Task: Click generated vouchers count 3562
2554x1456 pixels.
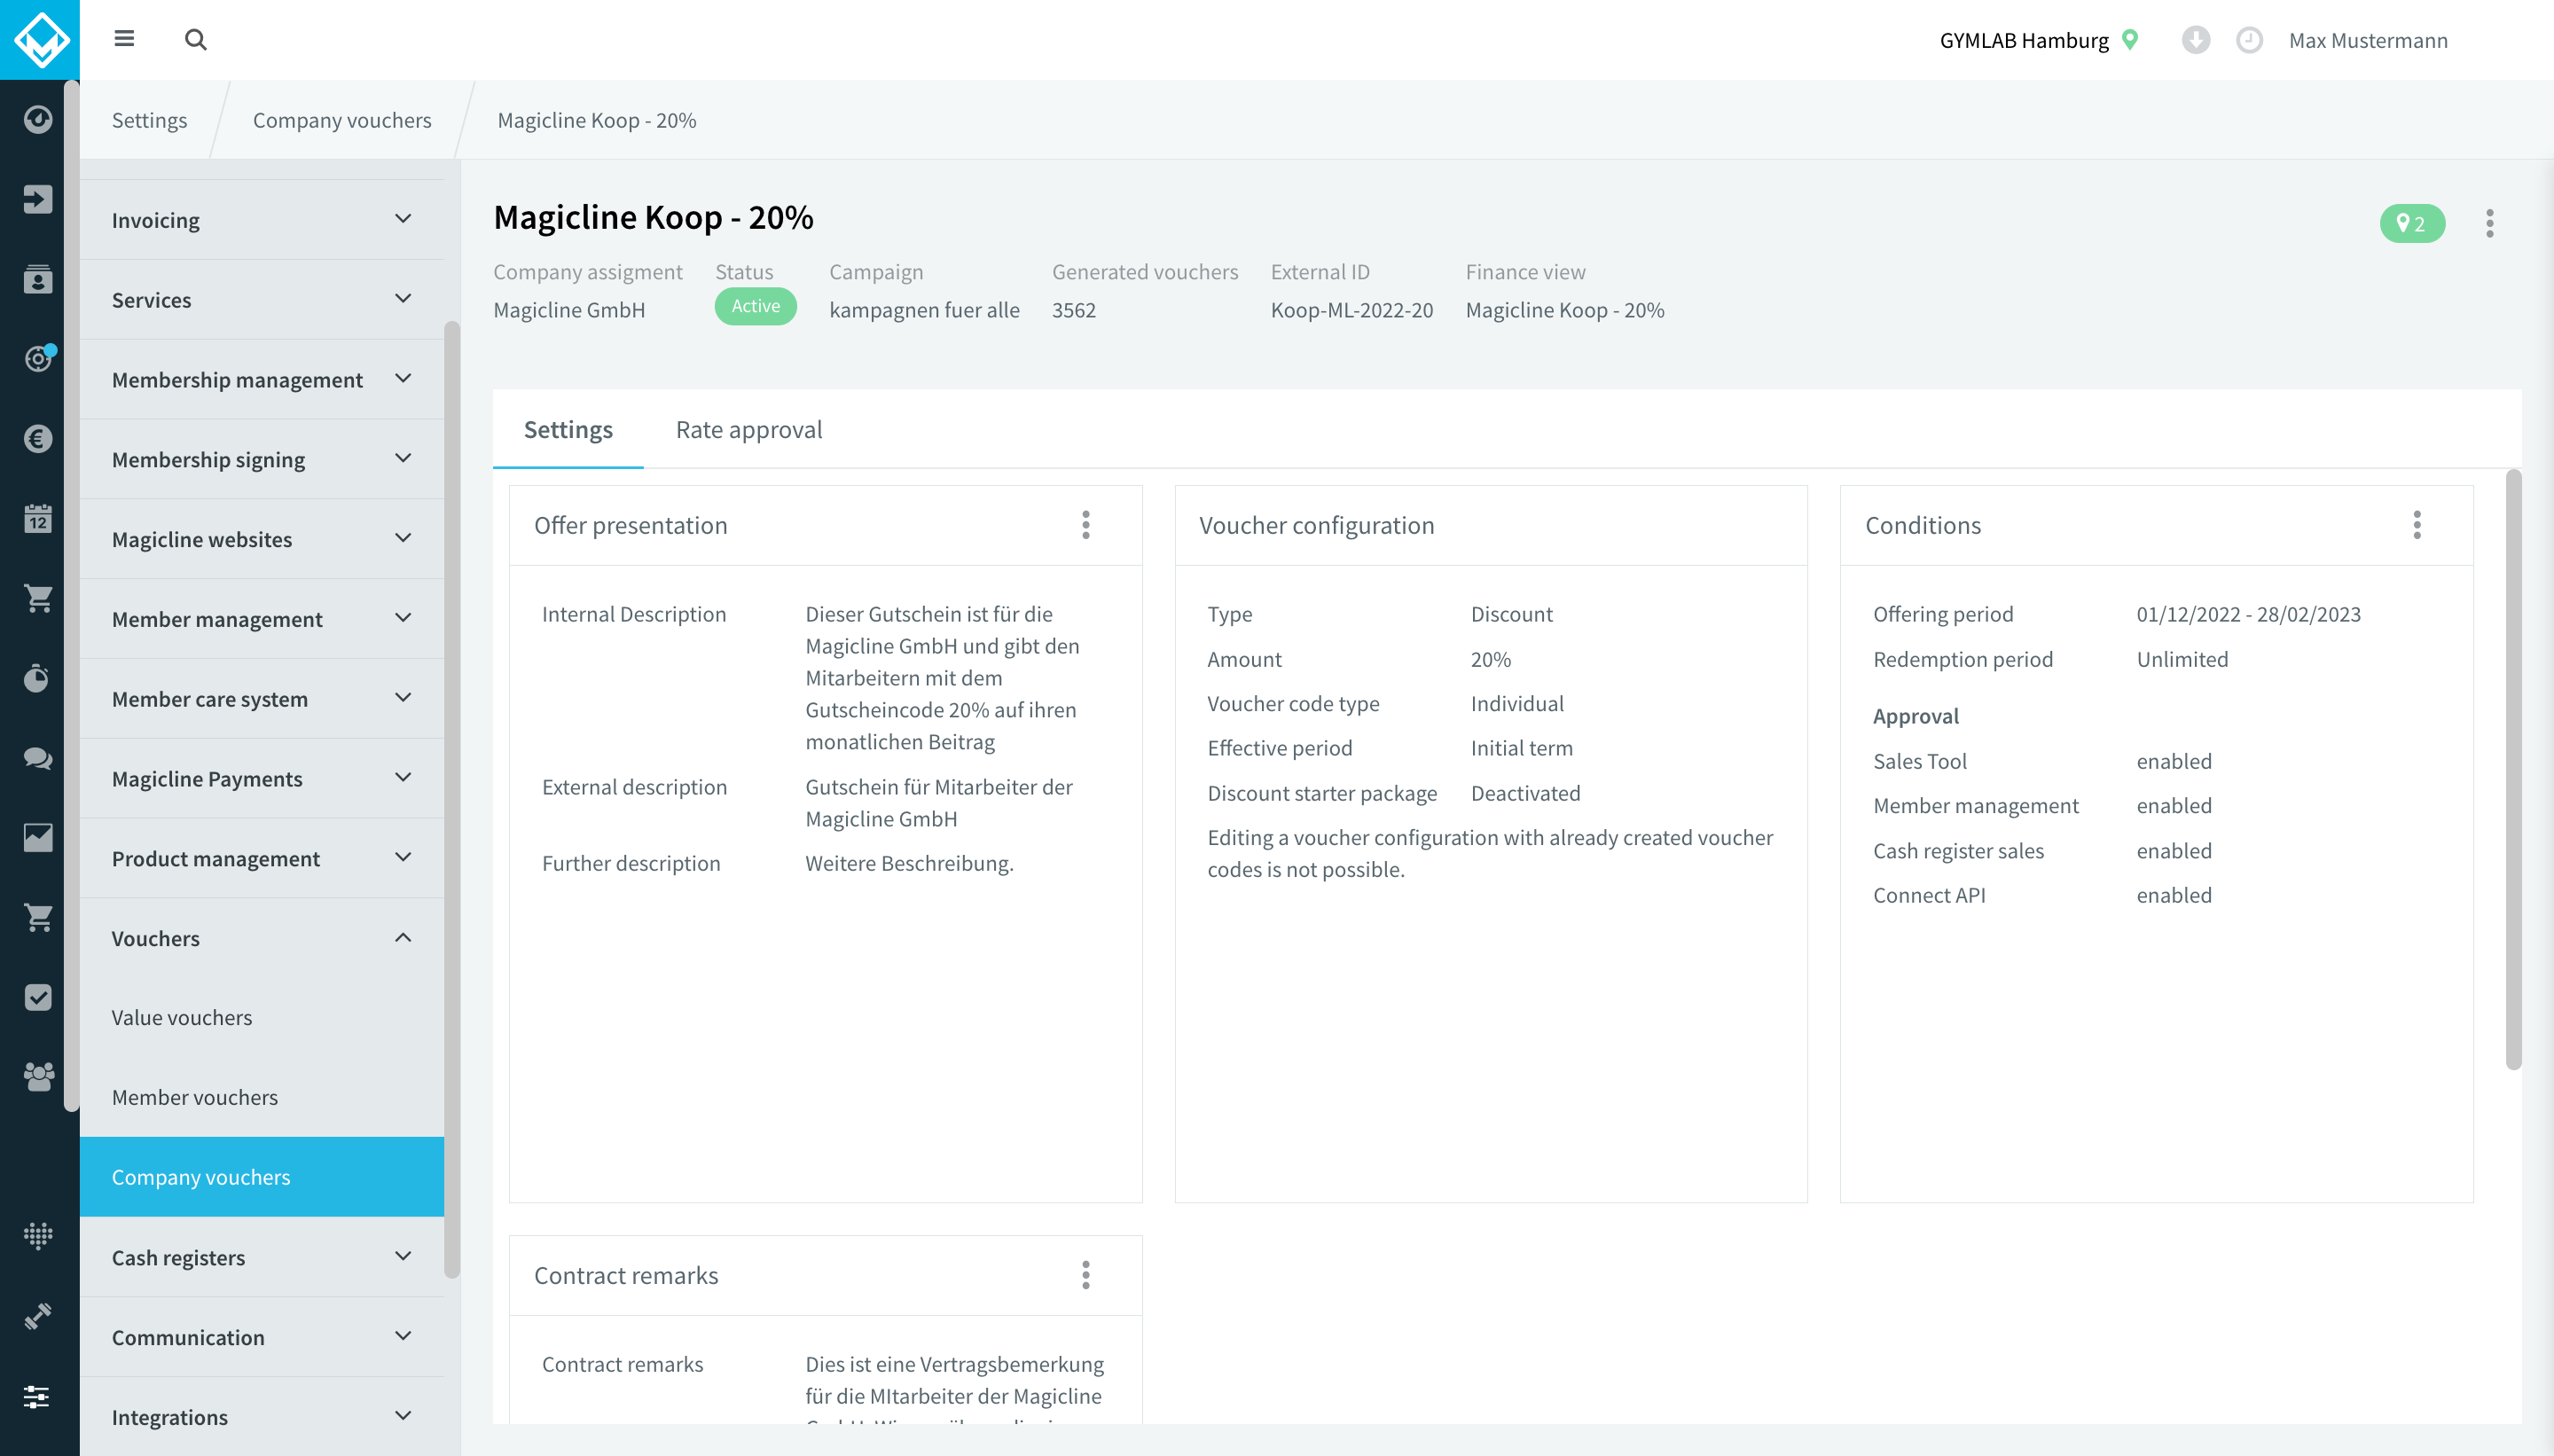Action: tap(1074, 310)
